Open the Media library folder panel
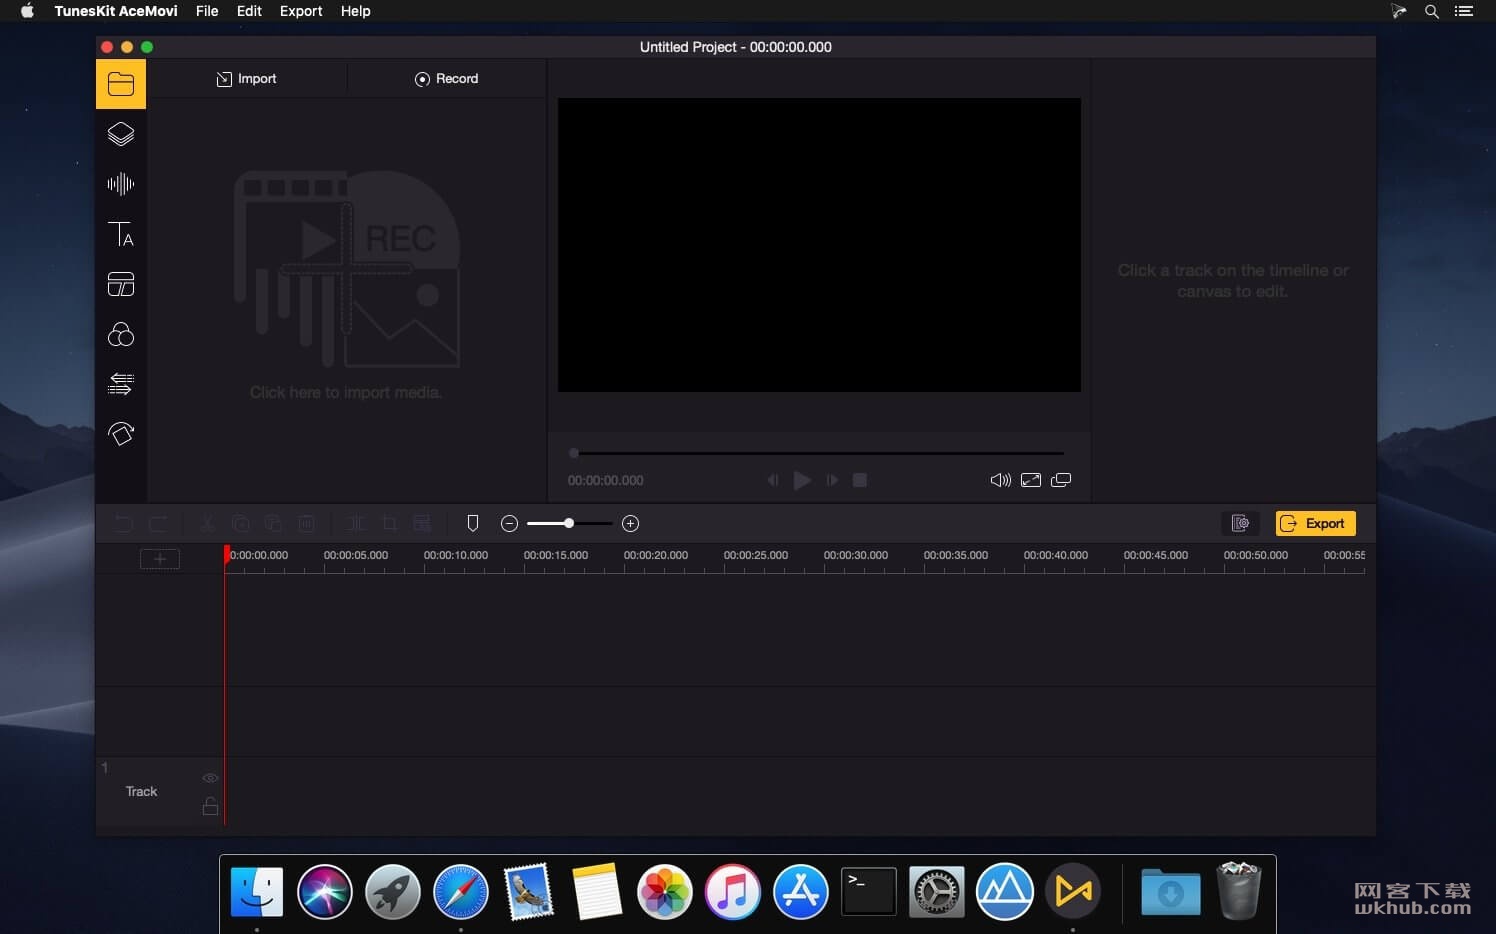1496x934 pixels. pos(121,84)
